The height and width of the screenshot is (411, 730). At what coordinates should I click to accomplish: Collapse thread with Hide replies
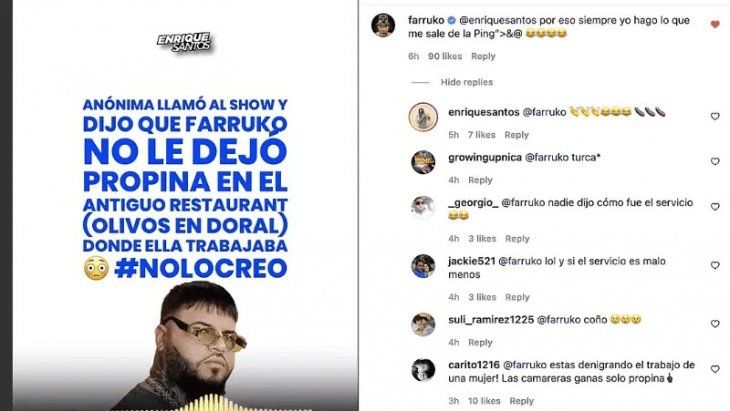pyautogui.click(x=466, y=82)
